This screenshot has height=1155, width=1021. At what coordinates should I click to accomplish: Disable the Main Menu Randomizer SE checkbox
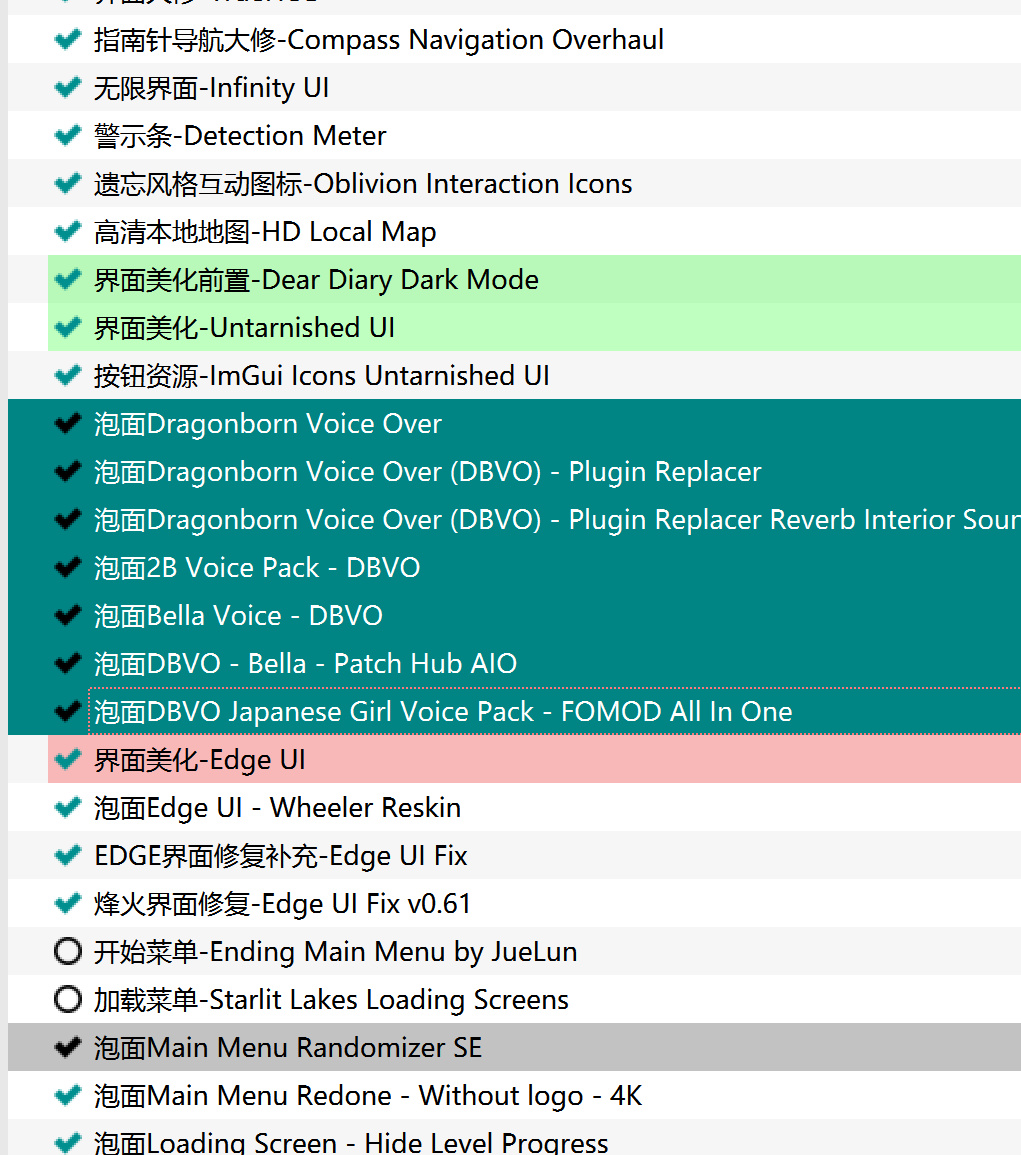(68, 1048)
